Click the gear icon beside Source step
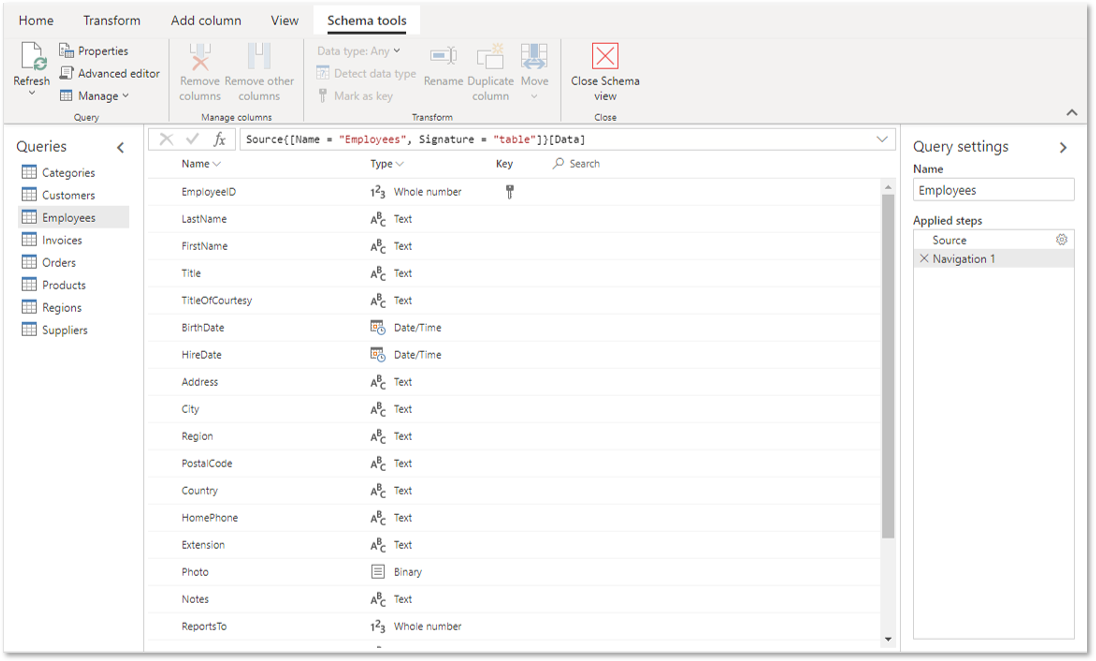Screen dimensions: 1096x661 pyautogui.click(x=1061, y=240)
